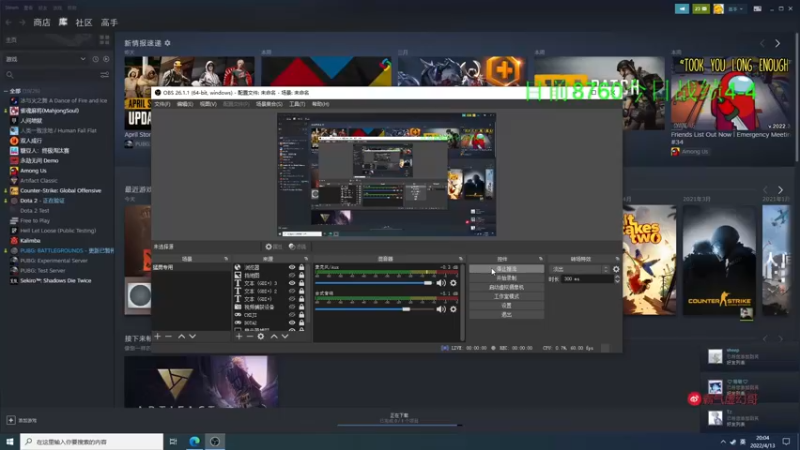Switch to the 库 tab in Steam

click(x=63, y=22)
